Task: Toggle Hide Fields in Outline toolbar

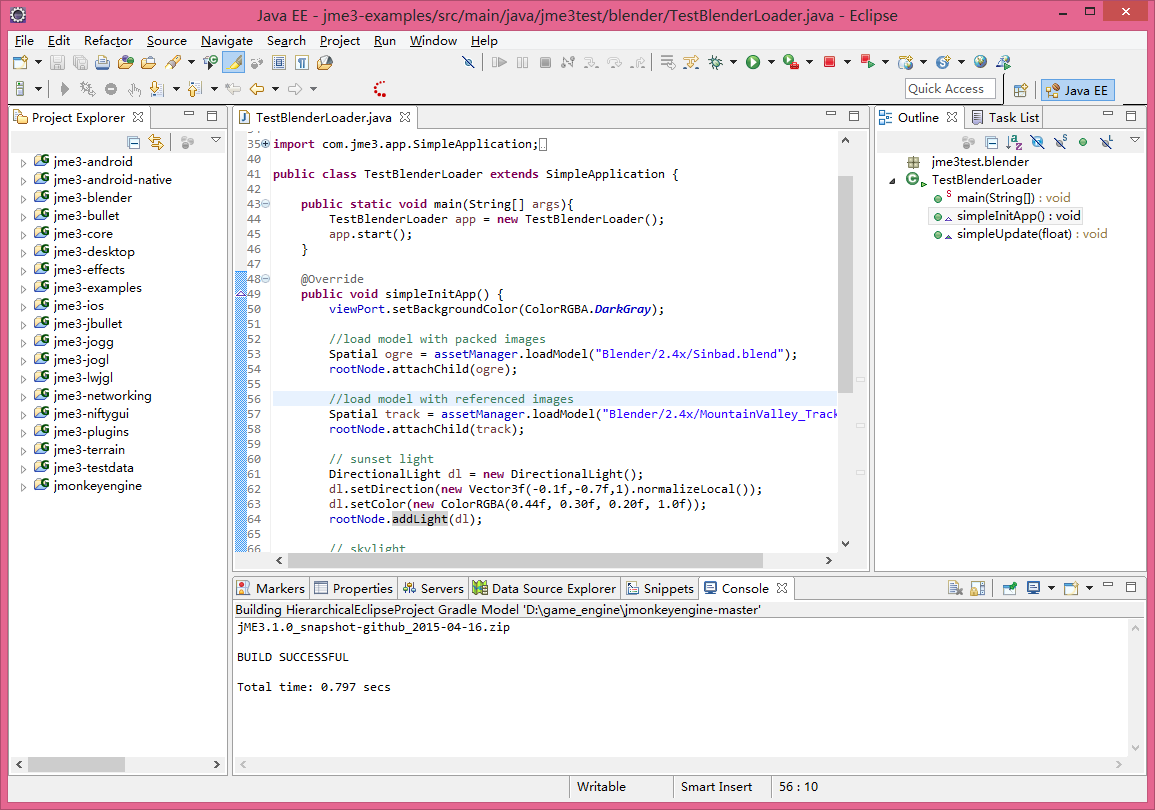Action: pyautogui.click(x=1037, y=142)
